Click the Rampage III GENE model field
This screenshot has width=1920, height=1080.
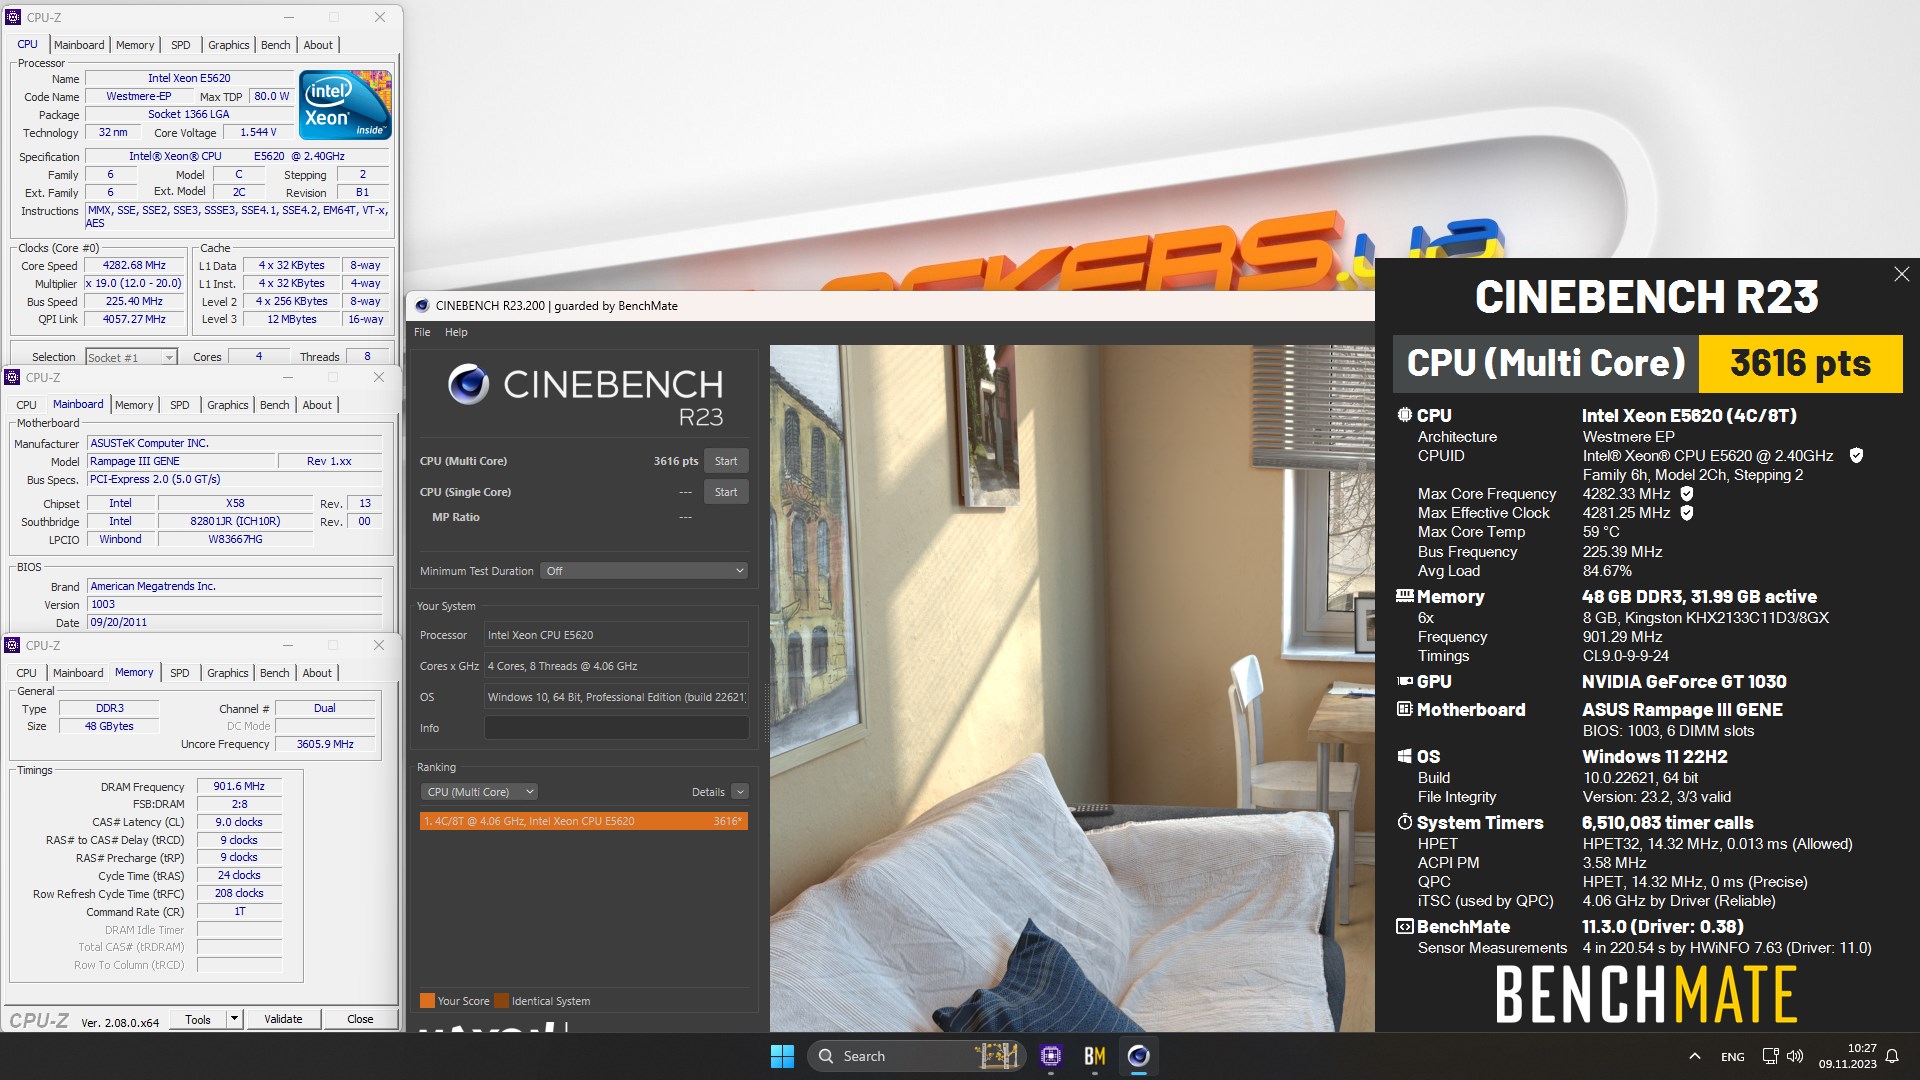180,462
